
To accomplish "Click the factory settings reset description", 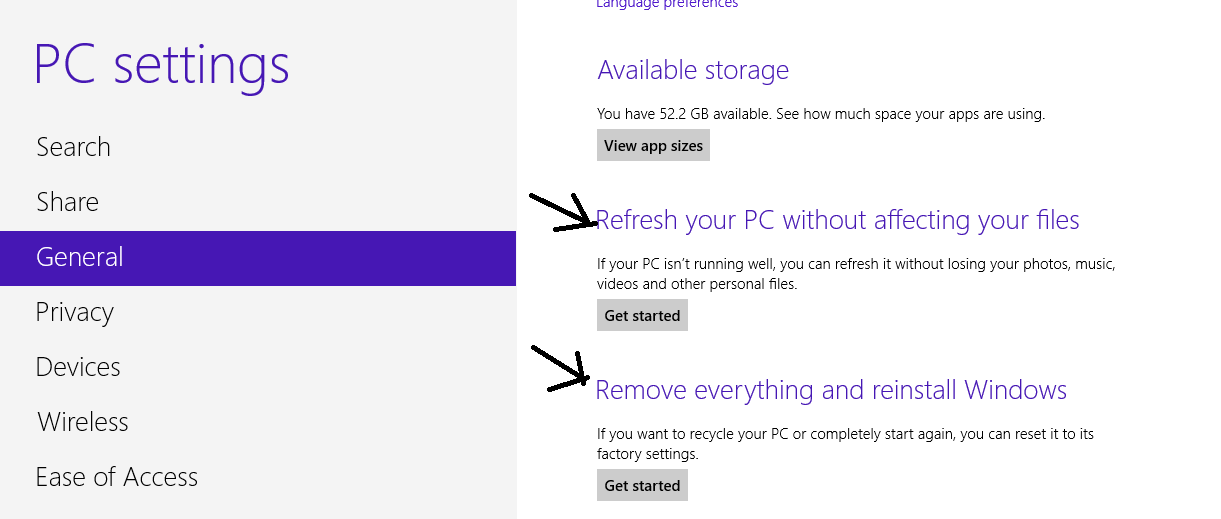I will (x=845, y=444).
